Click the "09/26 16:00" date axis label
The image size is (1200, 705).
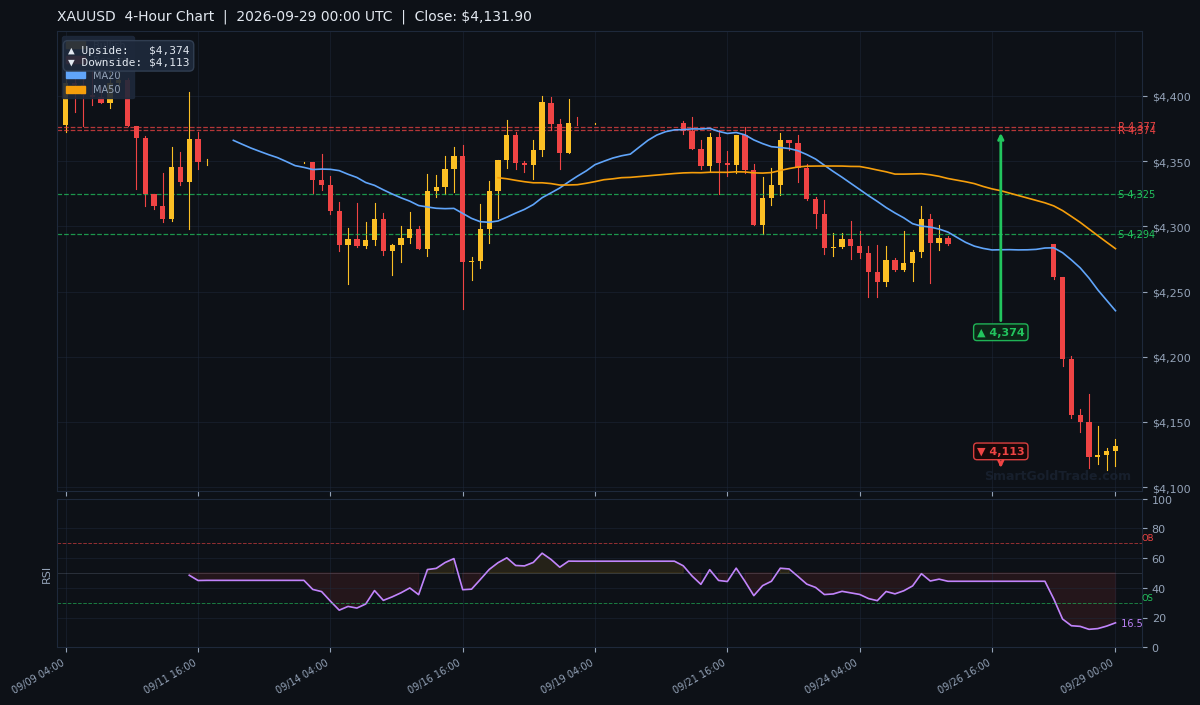pyautogui.click(x=966, y=676)
